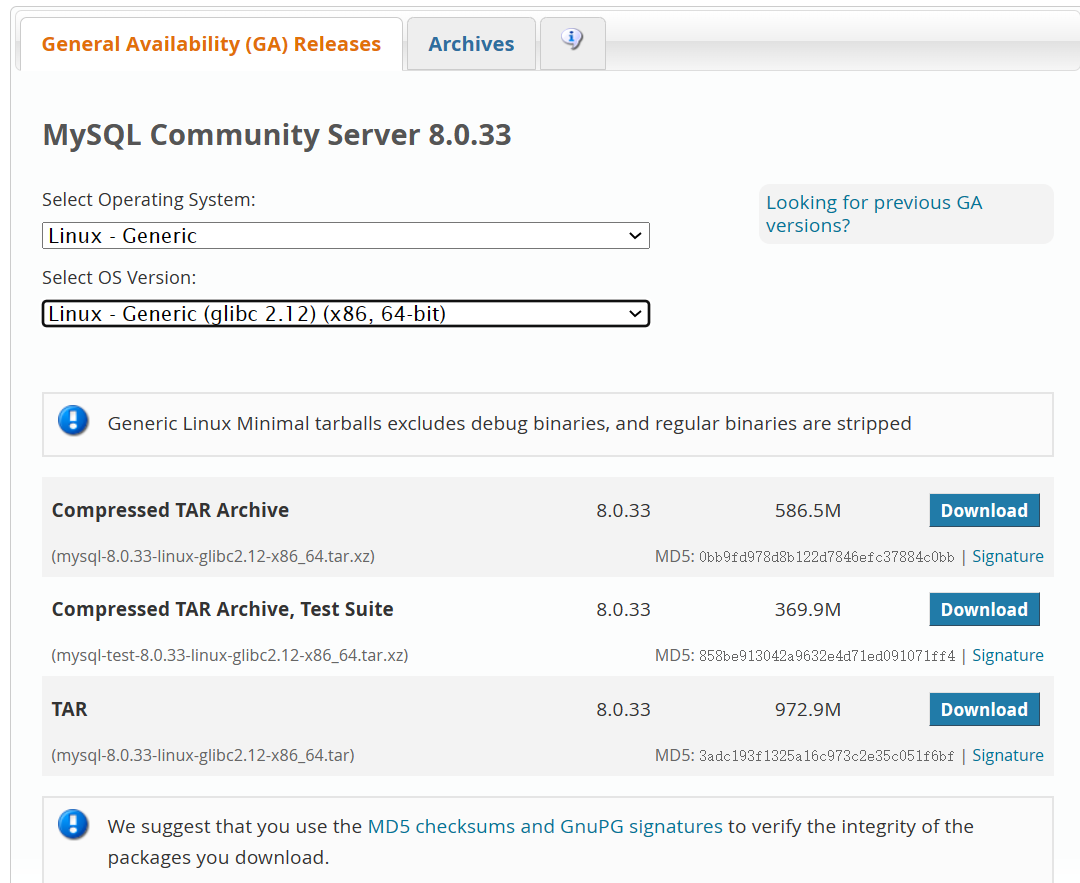Viewport: 1080px width, 883px height.
Task: Click info icon beside Generic Linux Minimal note
Action: coord(73,421)
